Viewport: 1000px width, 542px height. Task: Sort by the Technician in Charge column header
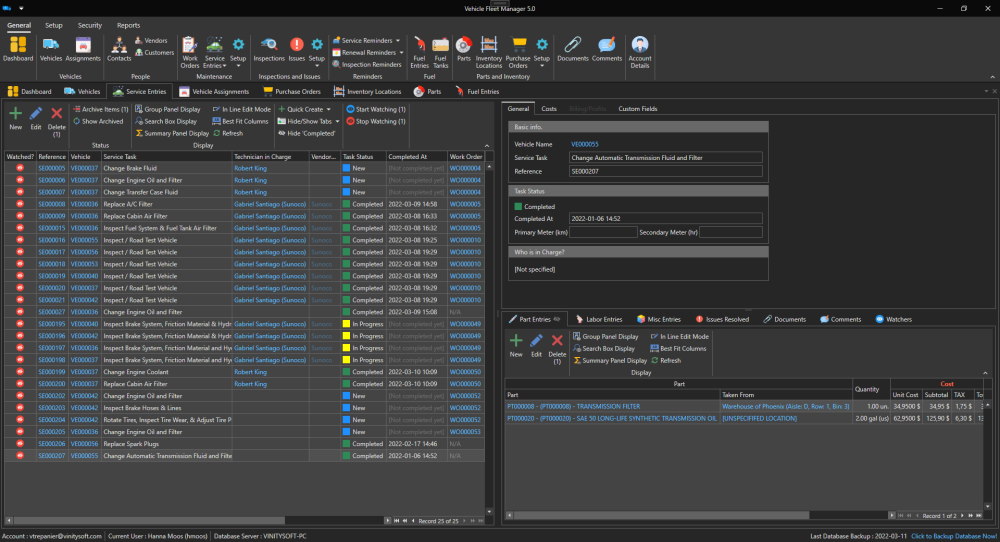tap(270, 157)
